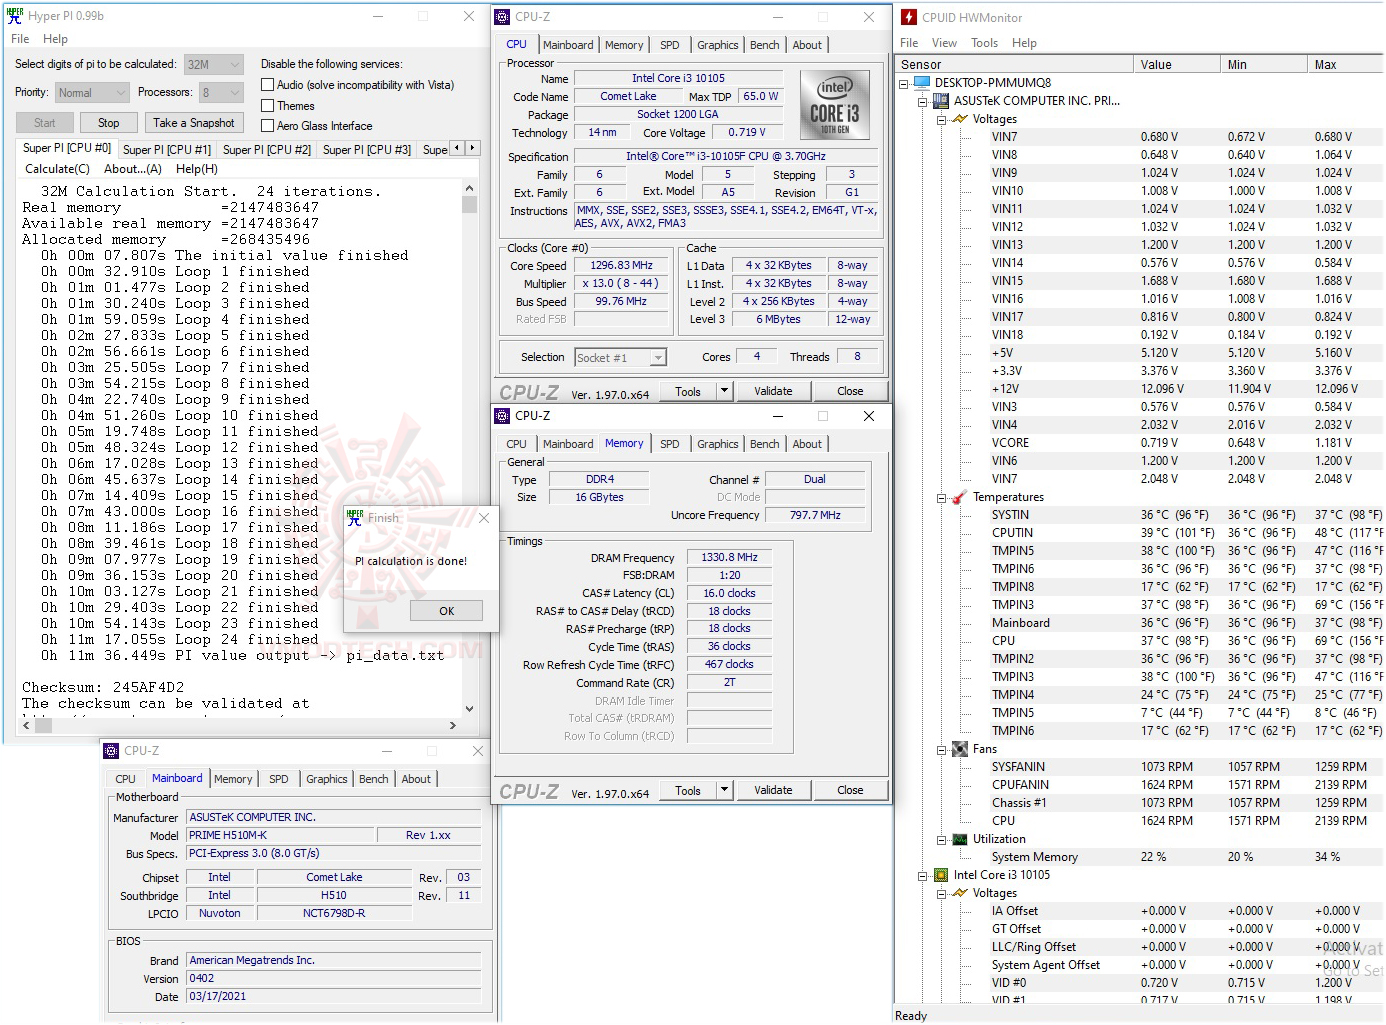The height and width of the screenshot is (1025, 1386).
Task: Select the Graphics tab in the top CPU-Z window
Action: (718, 45)
